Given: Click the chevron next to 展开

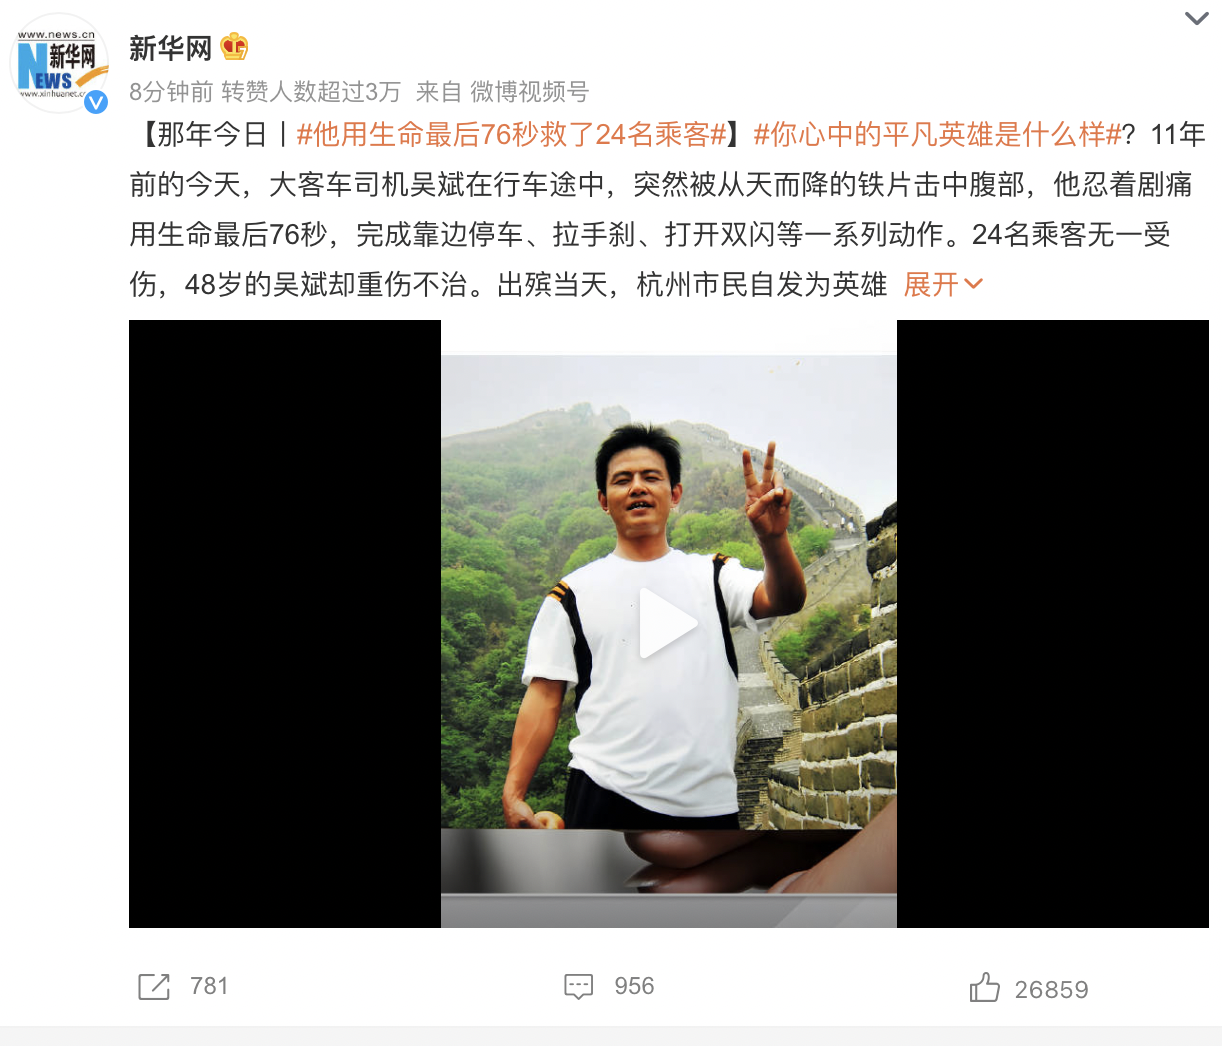Looking at the screenshot, I should point(974,285).
